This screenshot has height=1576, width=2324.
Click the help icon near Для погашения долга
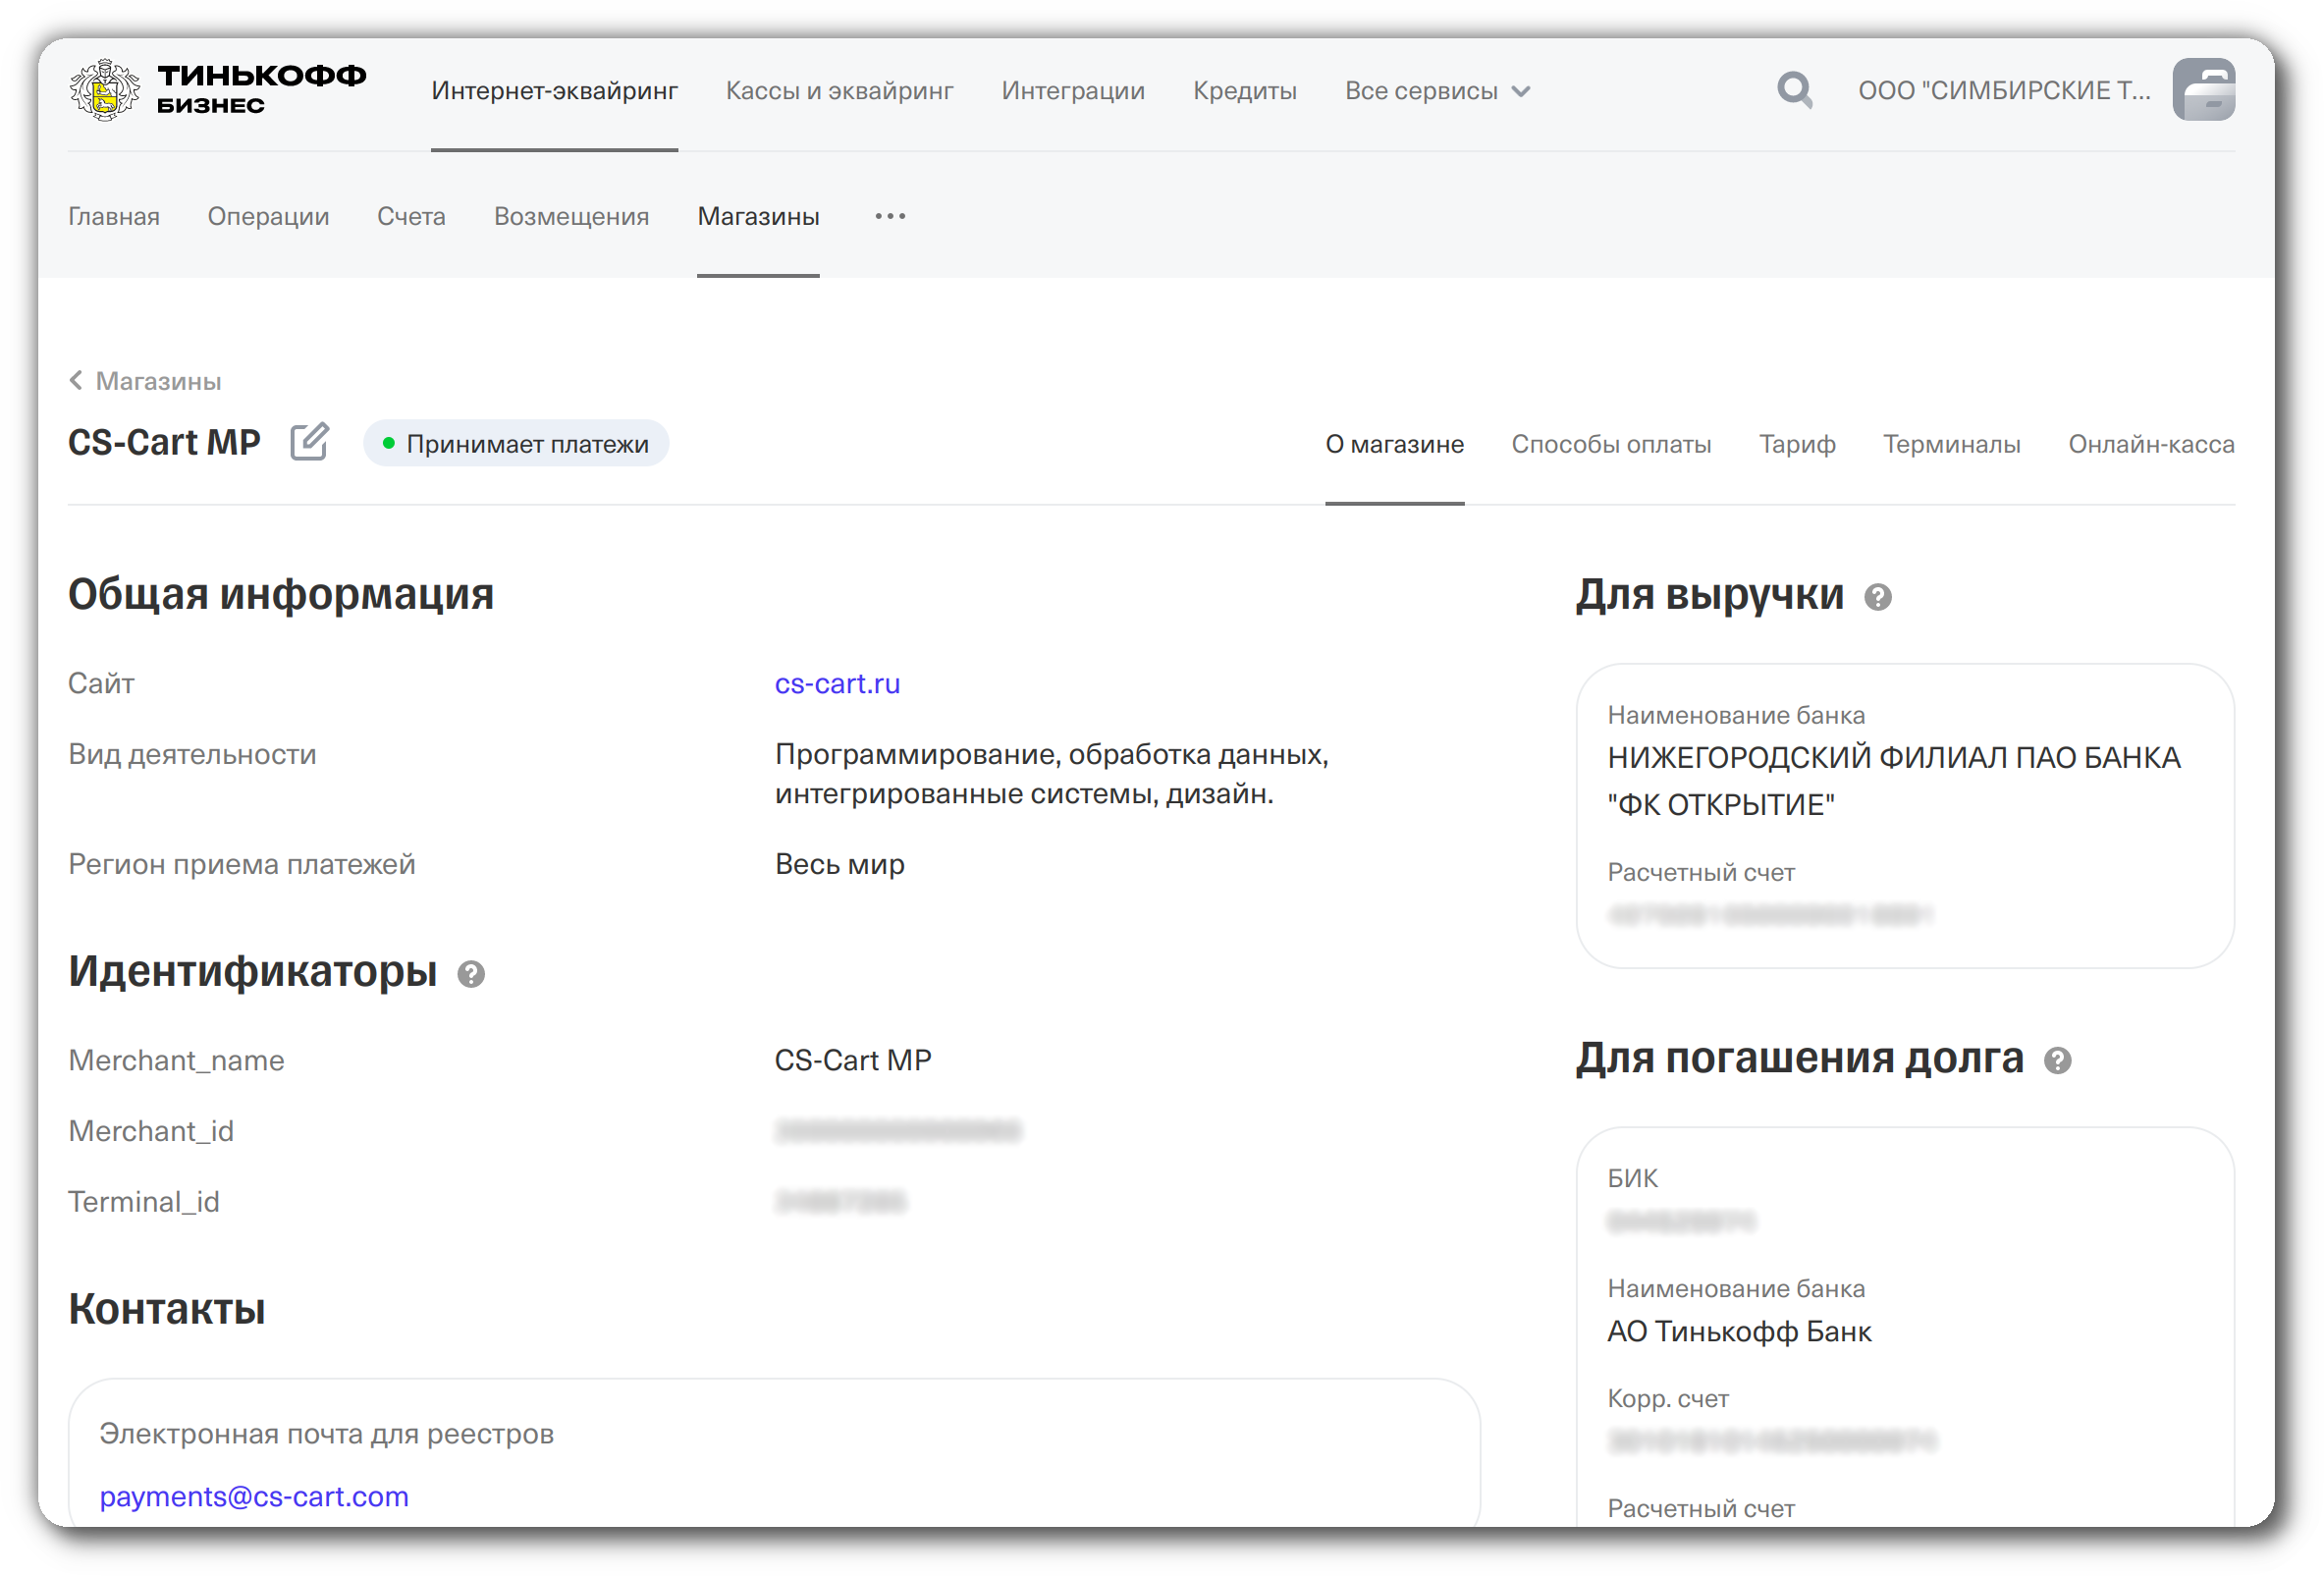pos(2057,1061)
